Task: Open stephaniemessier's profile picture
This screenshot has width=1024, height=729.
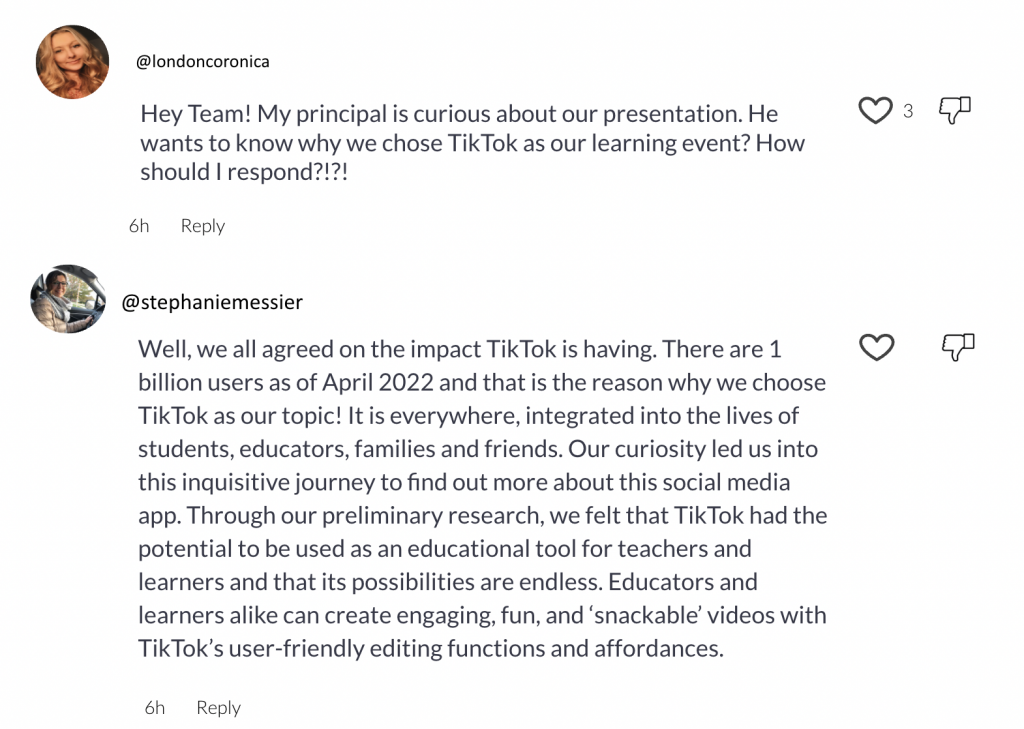Action: coord(69,300)
